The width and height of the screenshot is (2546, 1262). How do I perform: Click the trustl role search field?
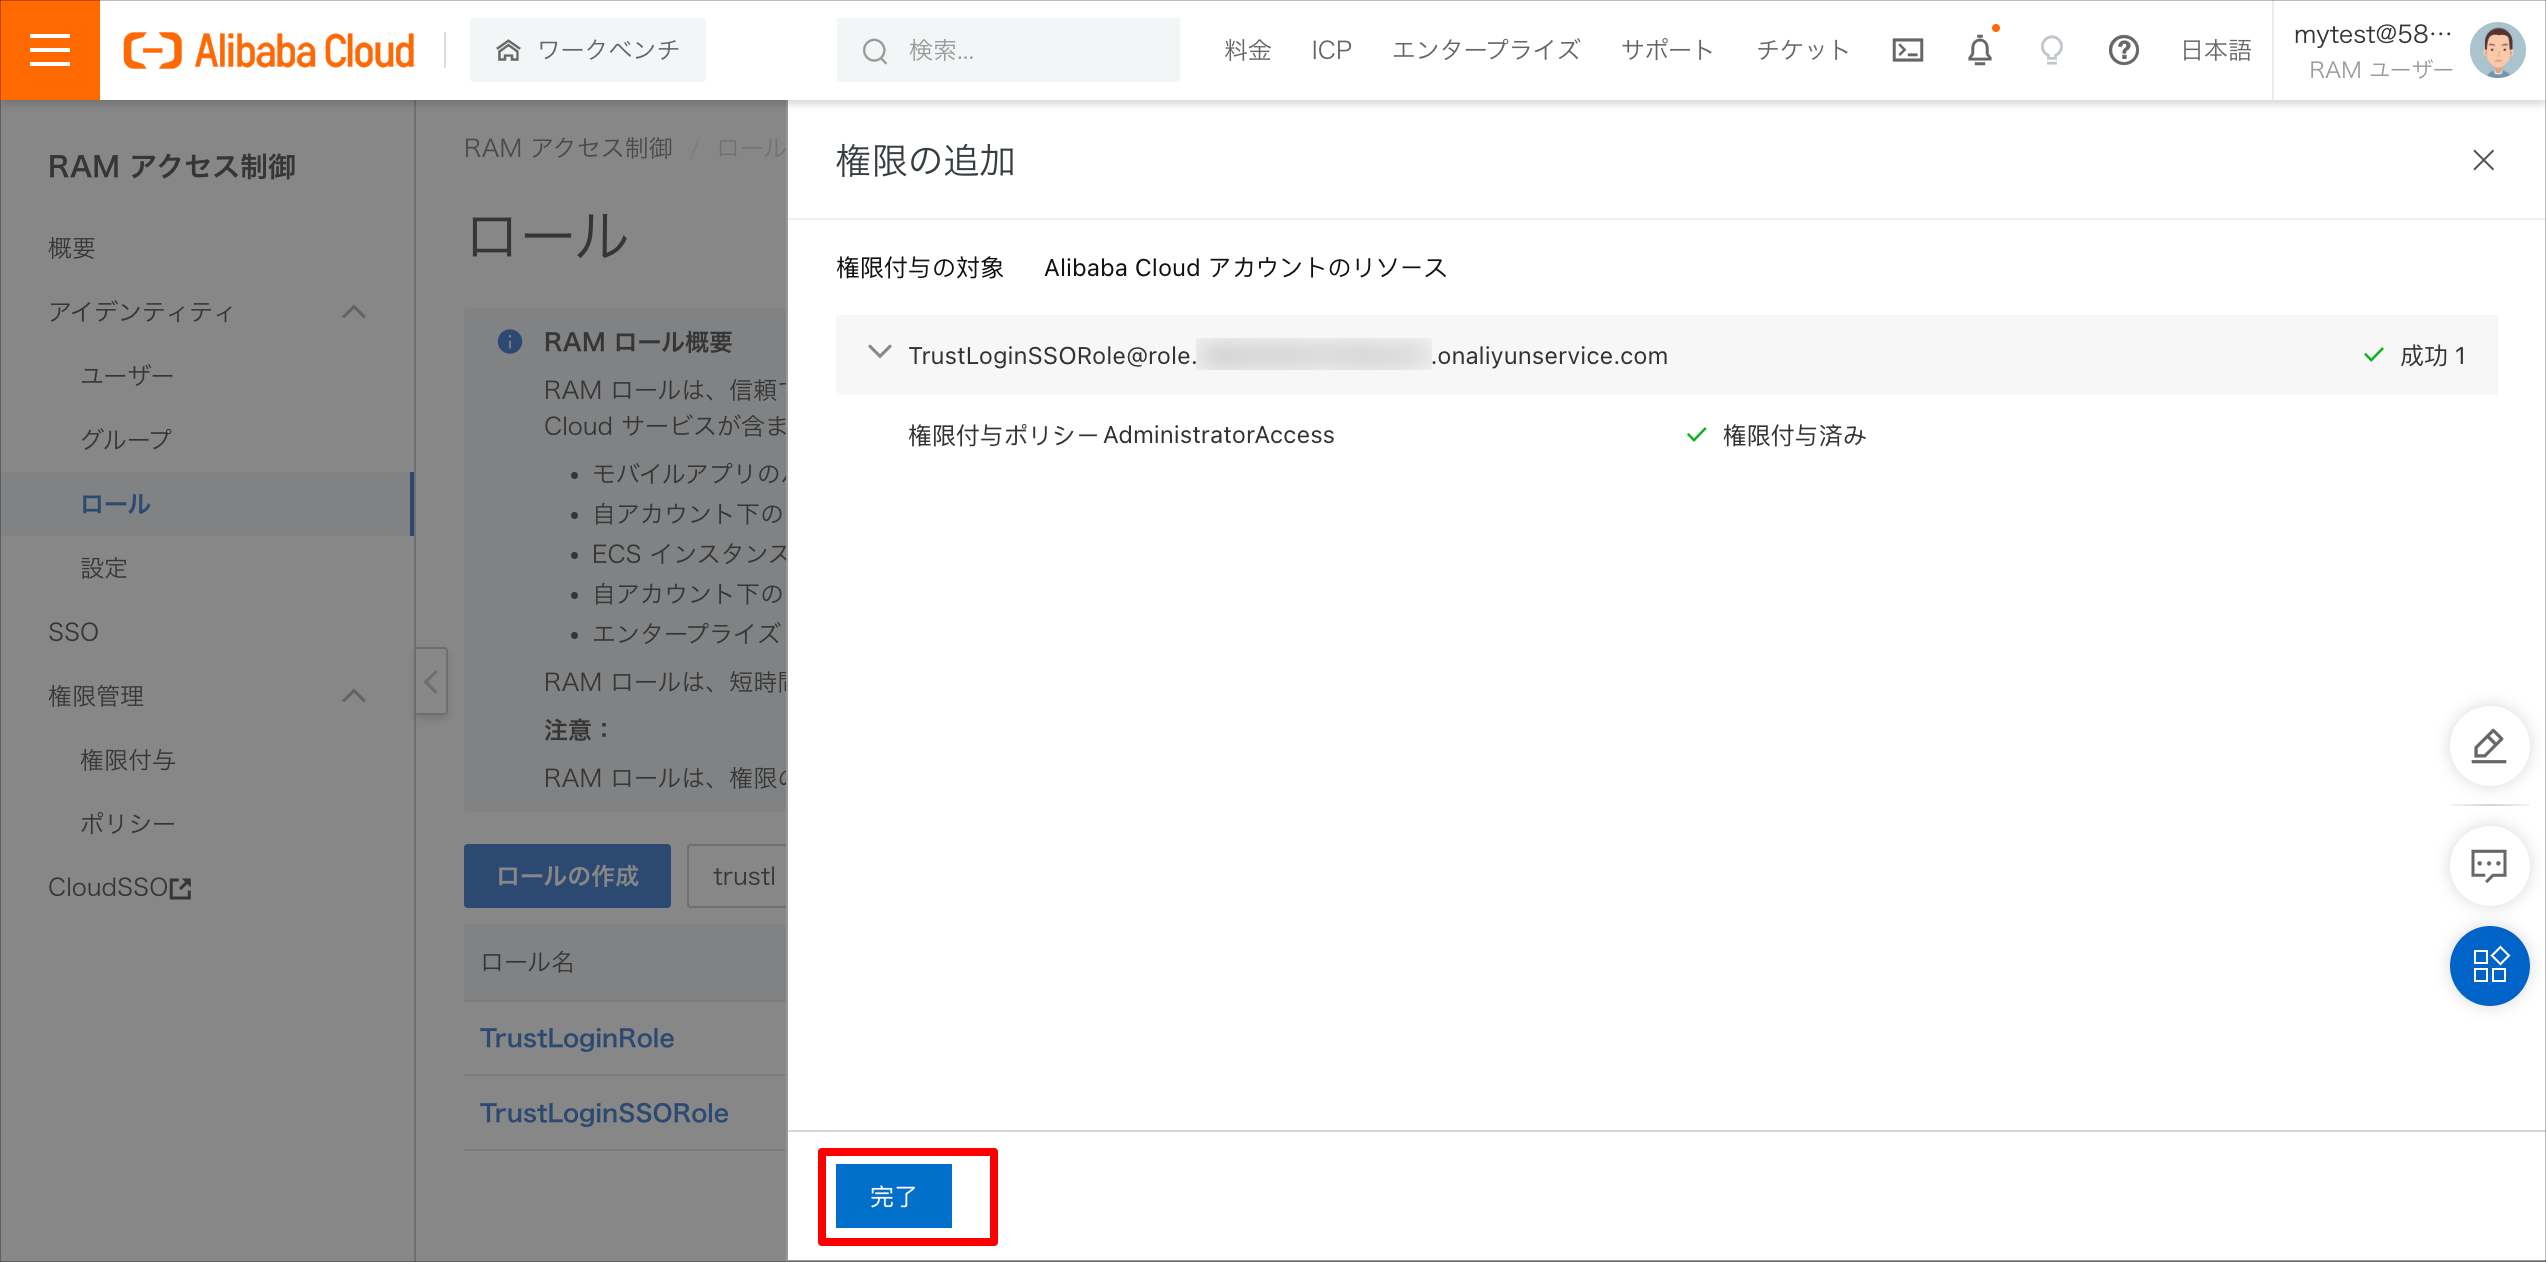[x=738, y=876]
